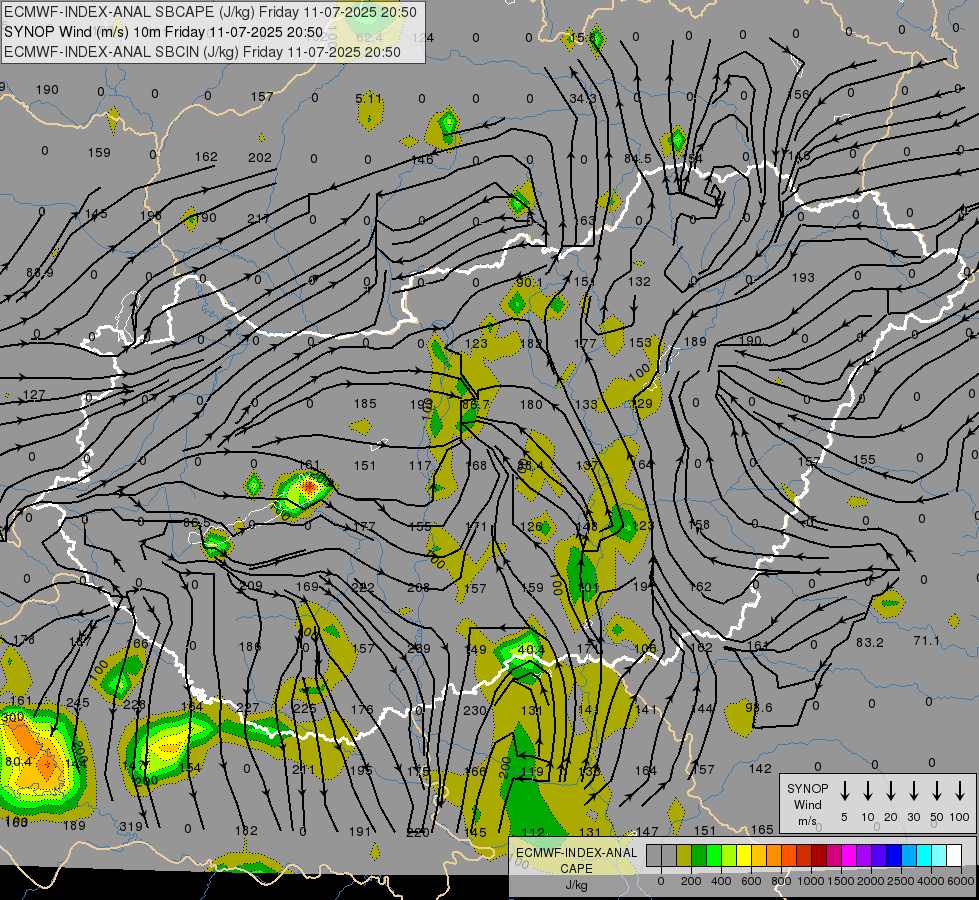Image resolution: width=979 pixels, height=900 pixels.
Task: Click the '2500' tick on CAPE scale
Action: point(901,881)
